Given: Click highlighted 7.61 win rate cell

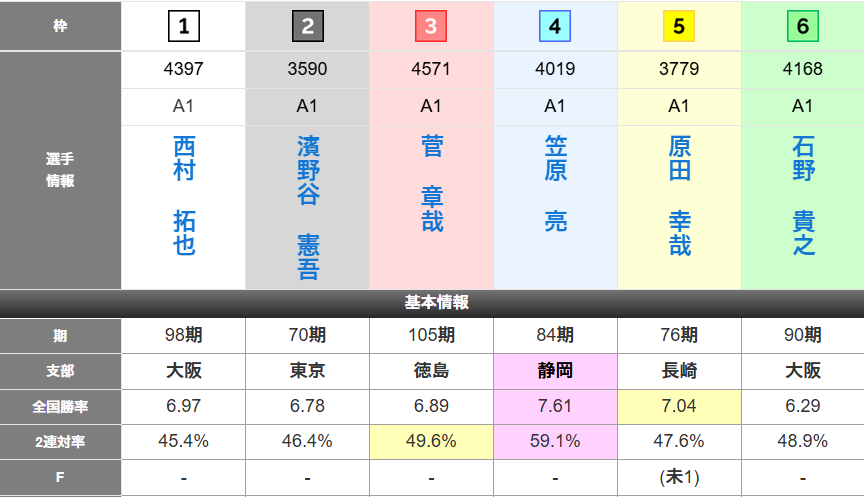Looking at the screenshot, I should tap(555, 406).
